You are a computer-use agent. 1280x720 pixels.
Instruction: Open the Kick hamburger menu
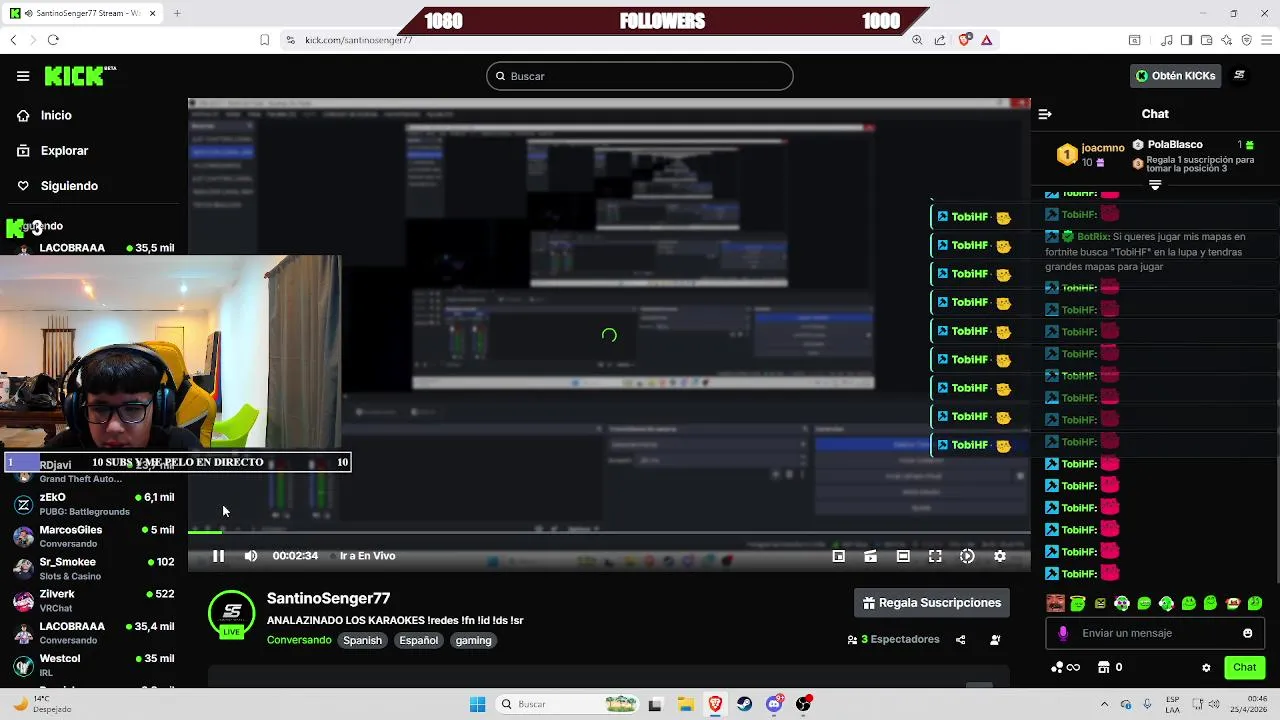click(x=23, y=76)
